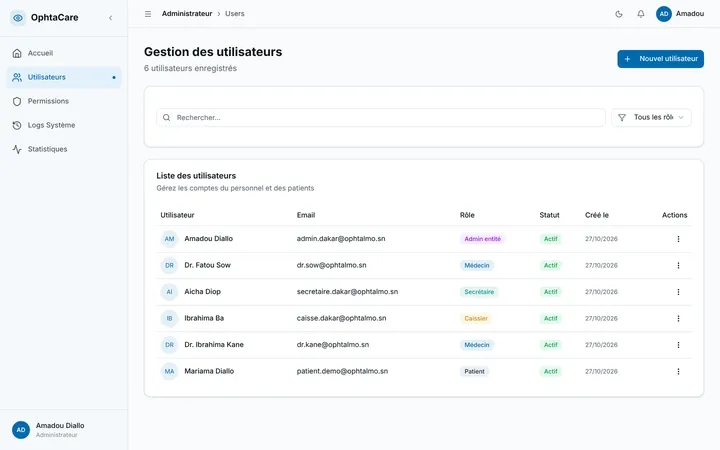This screenshot has width=720, height=450.
Task: Focus the Rechercher search field
Action: 381,118
